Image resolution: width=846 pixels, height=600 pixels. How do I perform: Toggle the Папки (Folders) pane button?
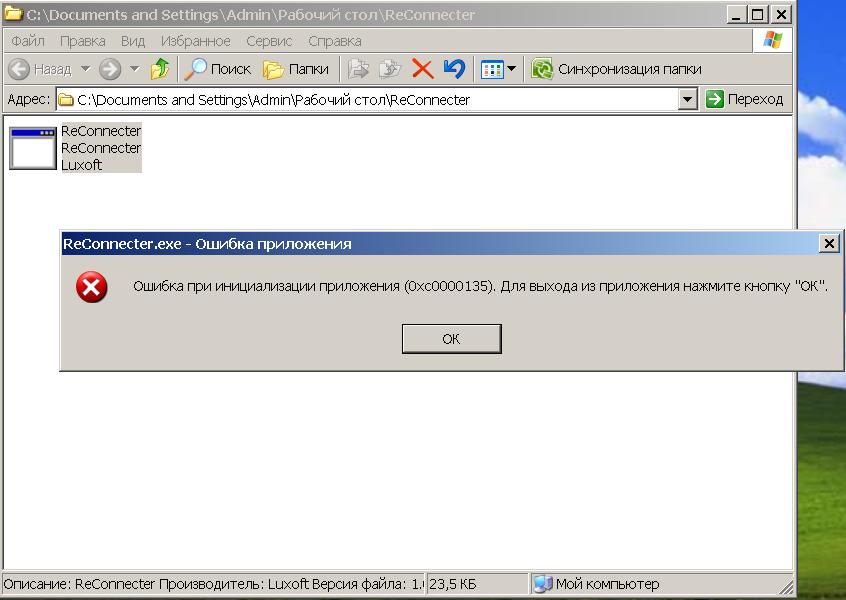coord(297,69)
